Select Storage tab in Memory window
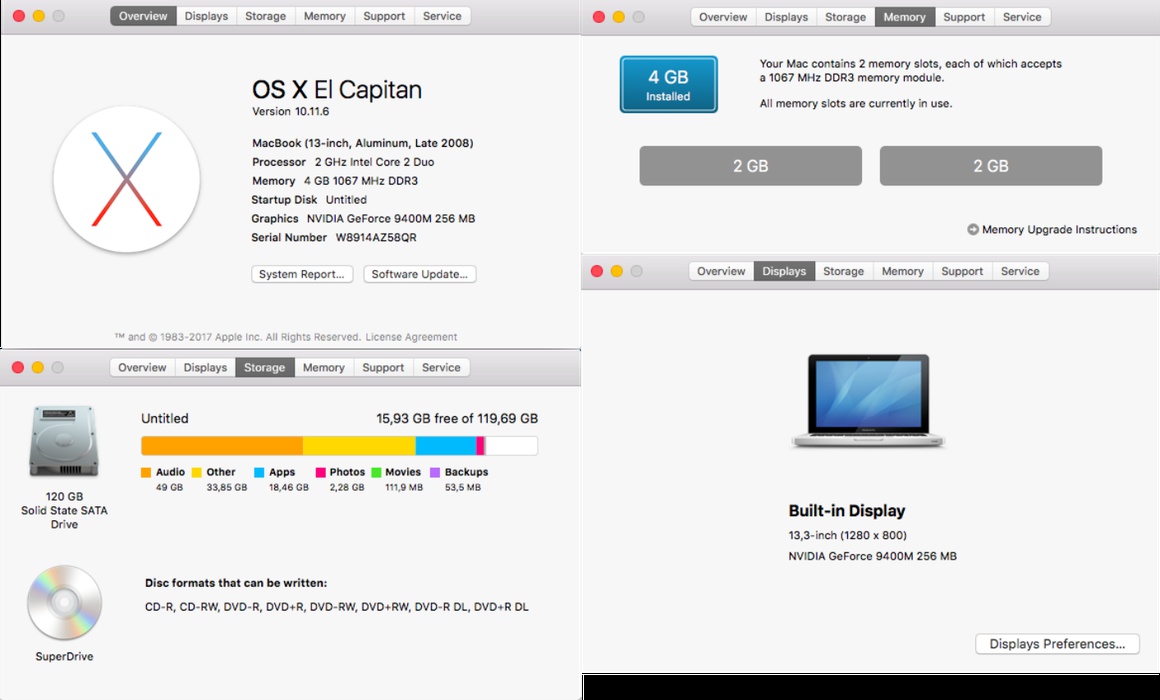The width and height of the screenshot is (1160, 700). [x=846, y=17]
